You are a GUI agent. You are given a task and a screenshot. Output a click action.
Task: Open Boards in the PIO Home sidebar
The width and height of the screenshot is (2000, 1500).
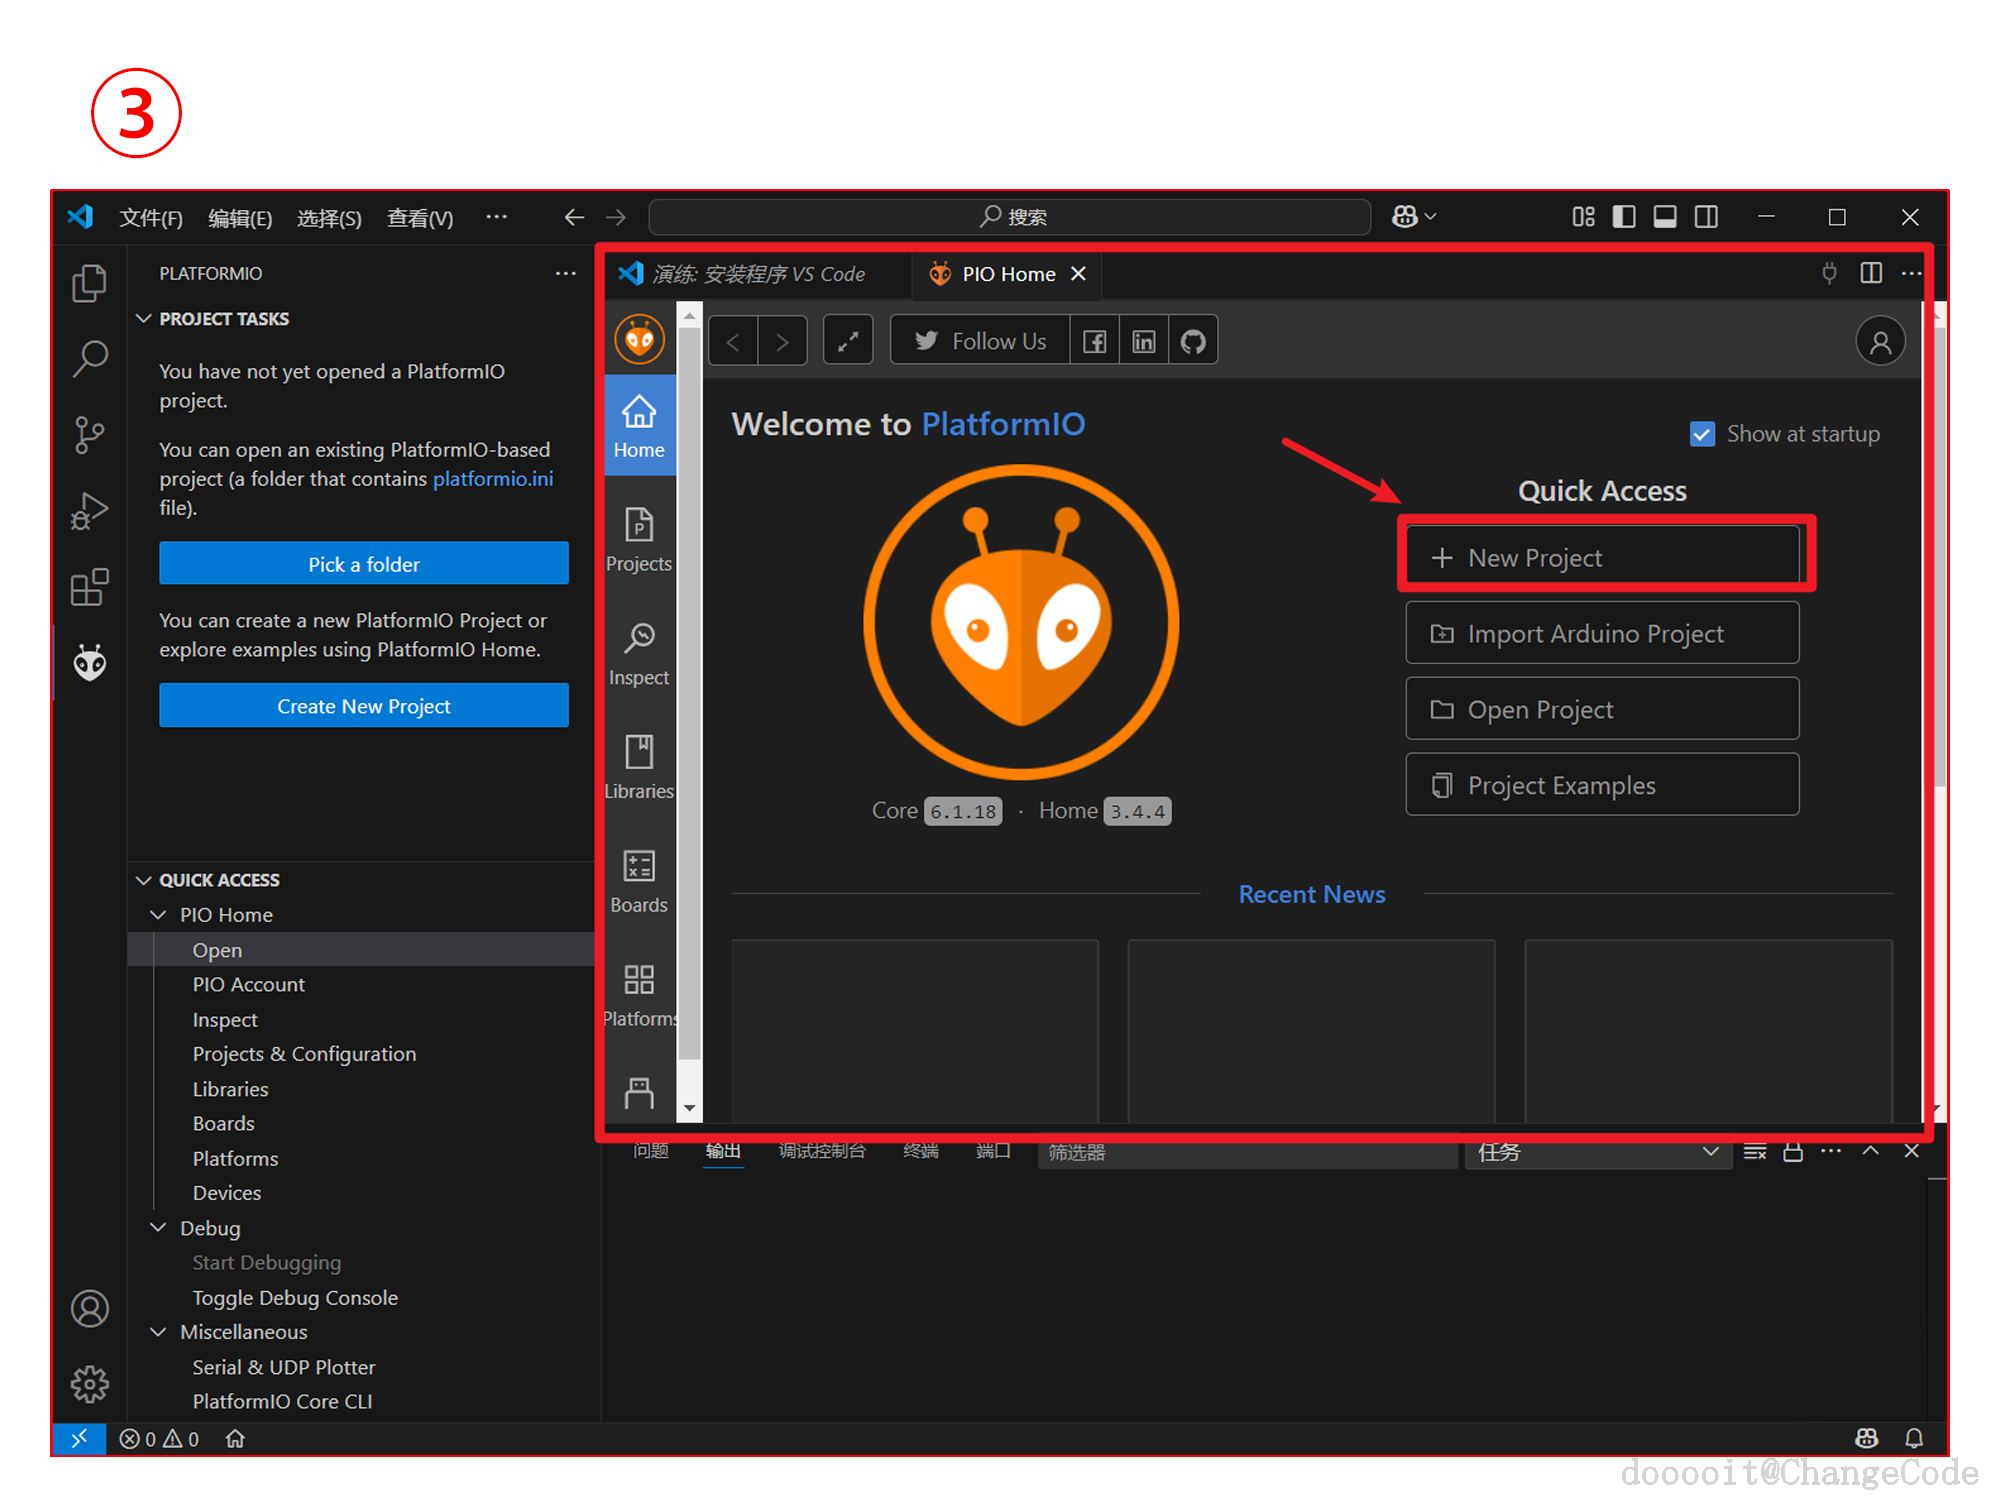point(639,880)
